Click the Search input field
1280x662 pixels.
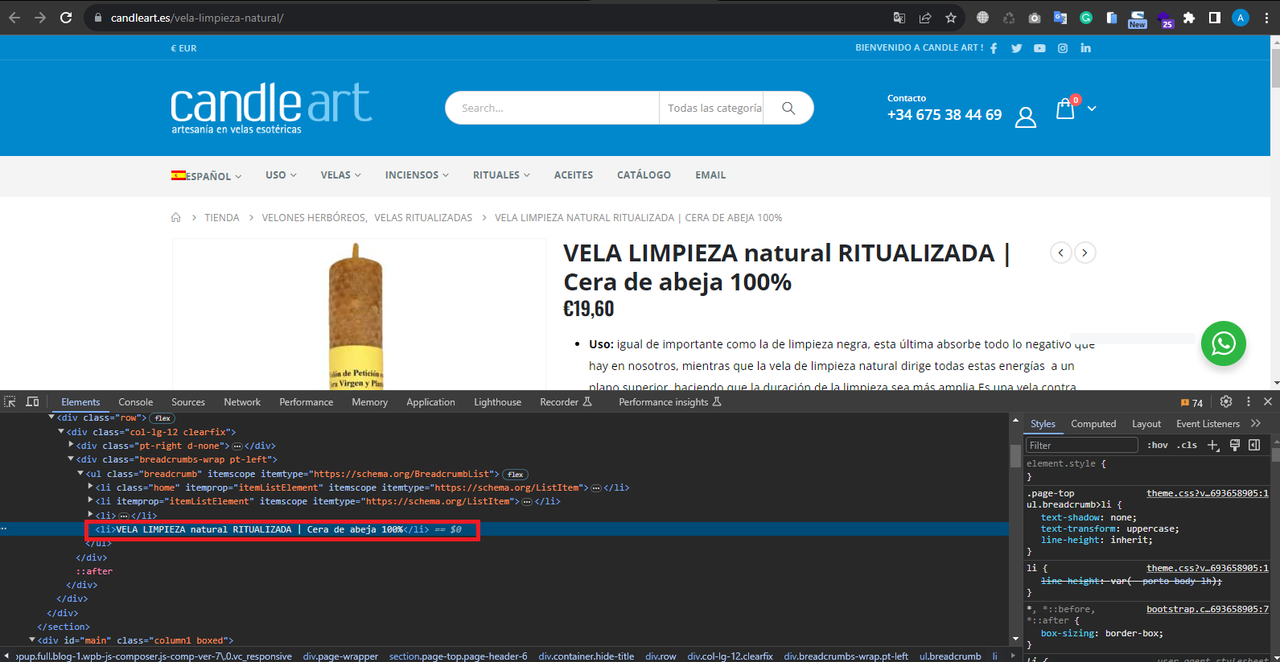[552, 108]
